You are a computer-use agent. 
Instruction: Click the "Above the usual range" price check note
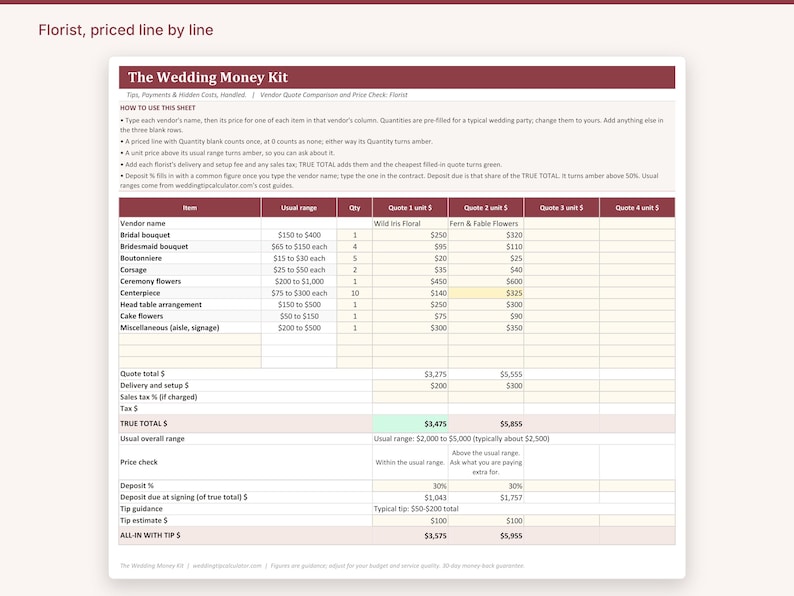486,462
